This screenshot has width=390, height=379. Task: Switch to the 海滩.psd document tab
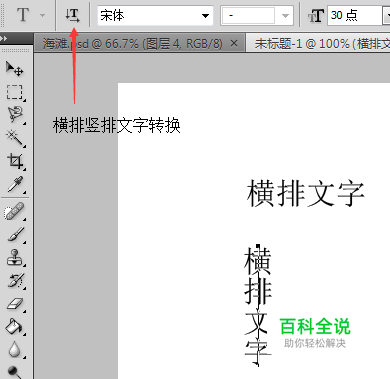(x=133, y=44)
